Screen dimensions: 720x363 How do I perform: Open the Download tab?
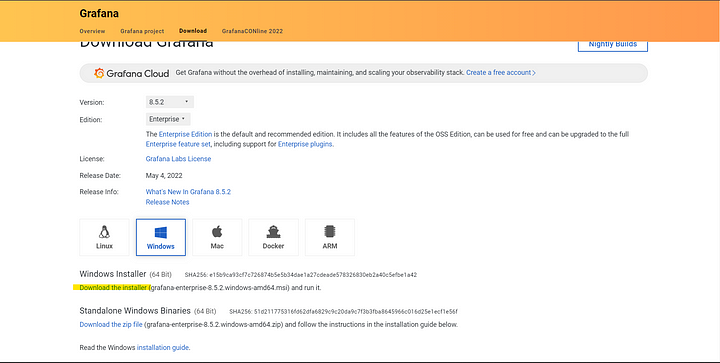click(x=193, y=31)
